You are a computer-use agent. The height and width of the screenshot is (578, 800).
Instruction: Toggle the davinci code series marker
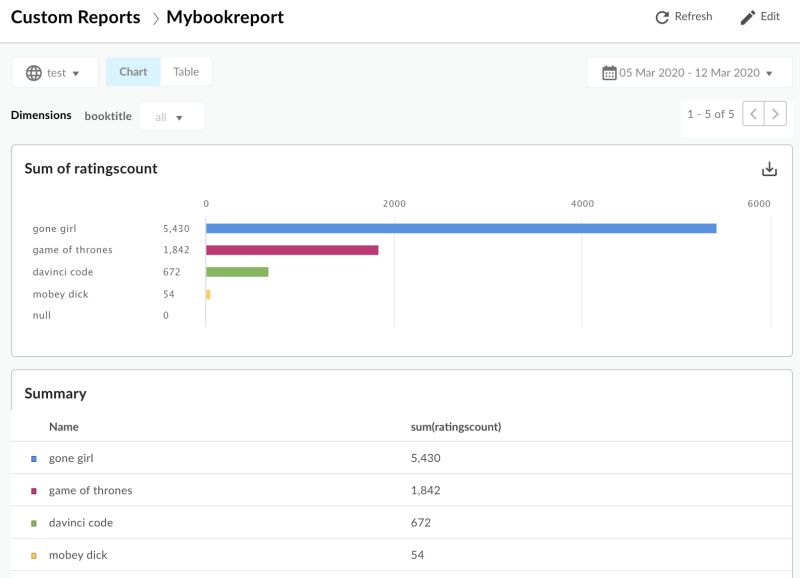[32, 522]
